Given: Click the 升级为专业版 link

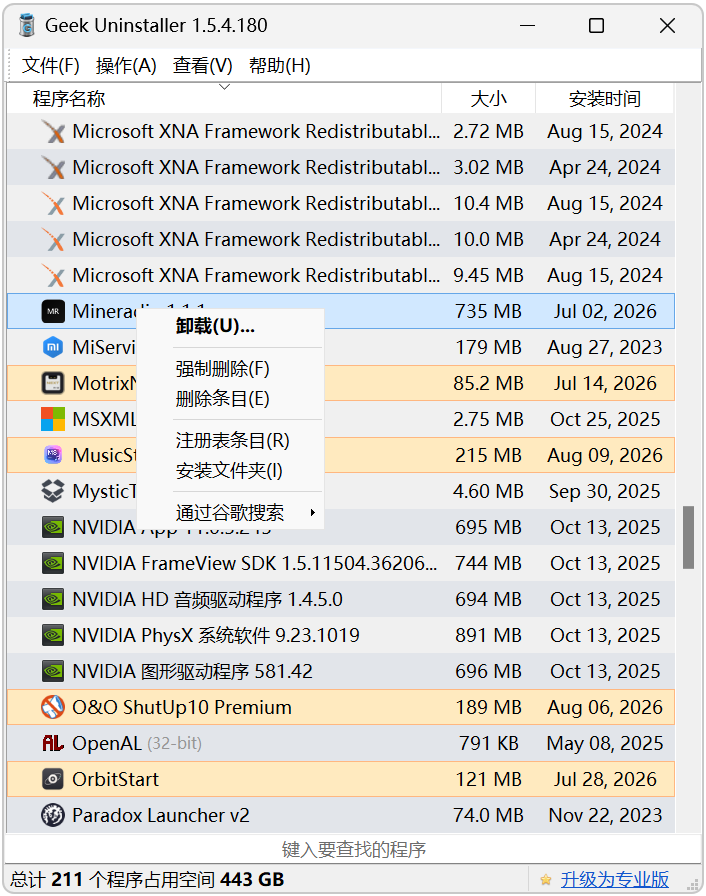Looking at the screenshot, I should pyautogui.click(x=615, y=879).
